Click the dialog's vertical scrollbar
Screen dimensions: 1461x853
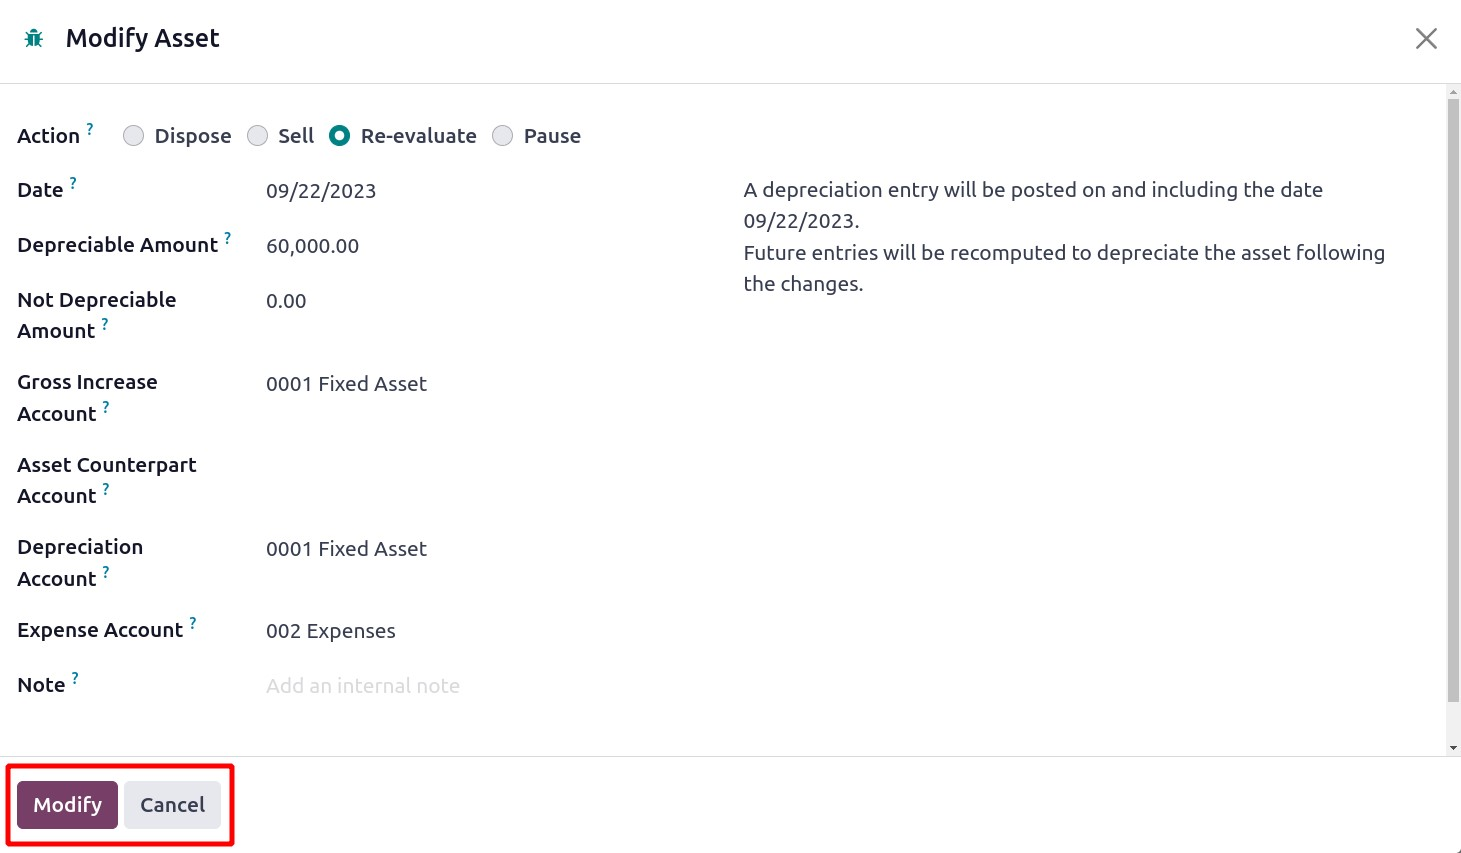[x=1453, y=400]
